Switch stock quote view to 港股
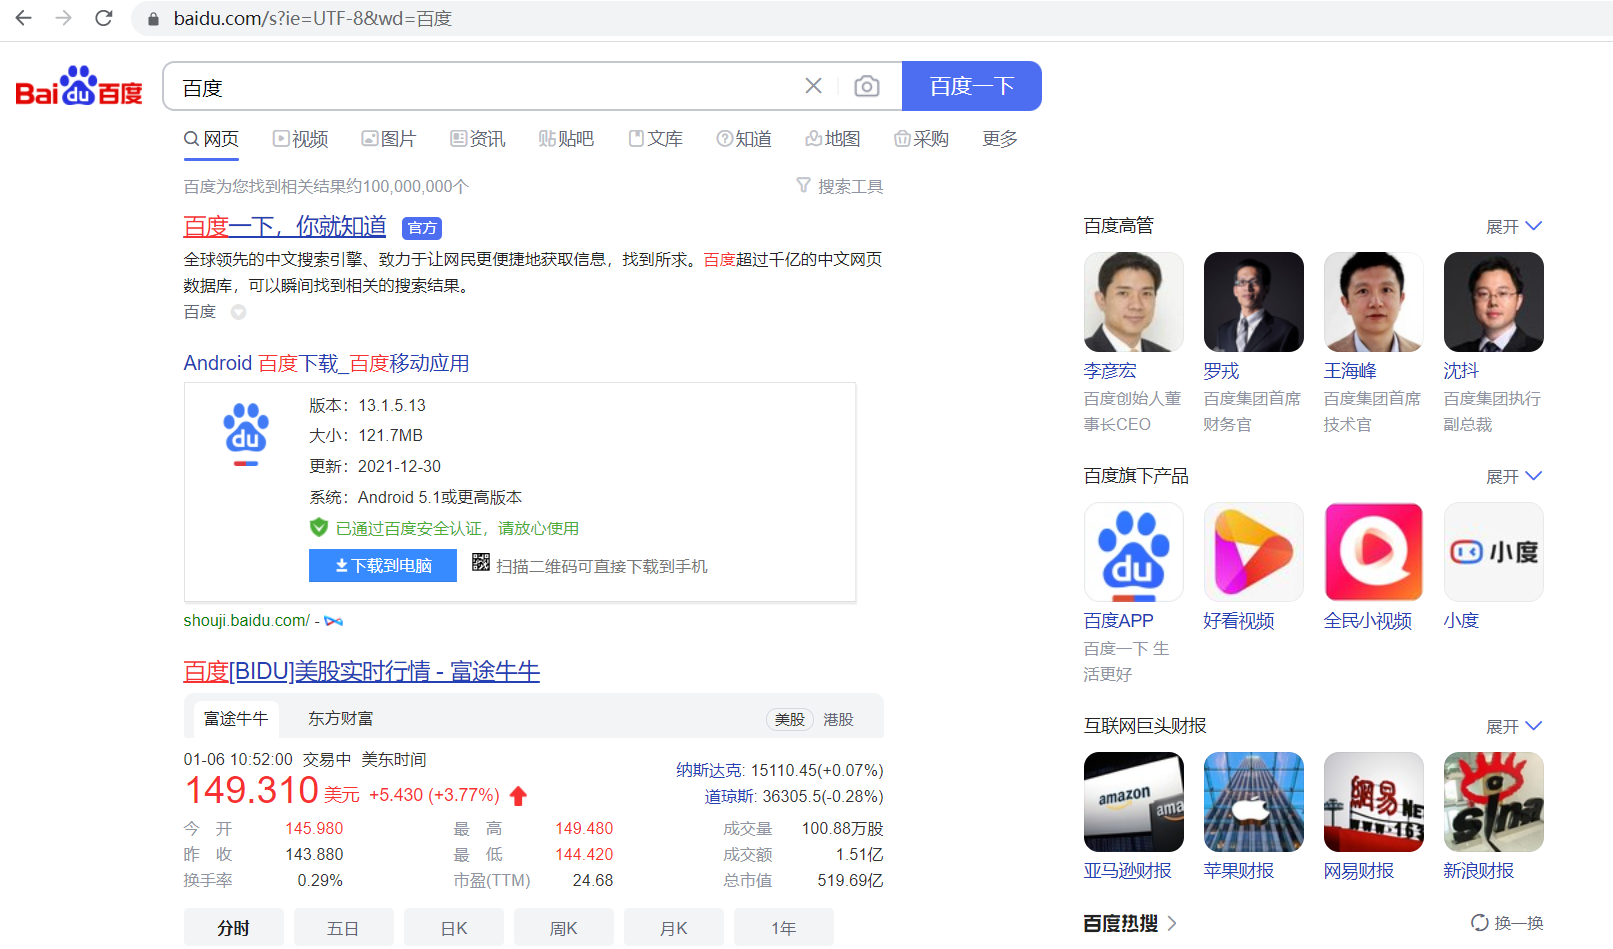Viewport: 1613px width, 949px height. click(x=837, y=718)
